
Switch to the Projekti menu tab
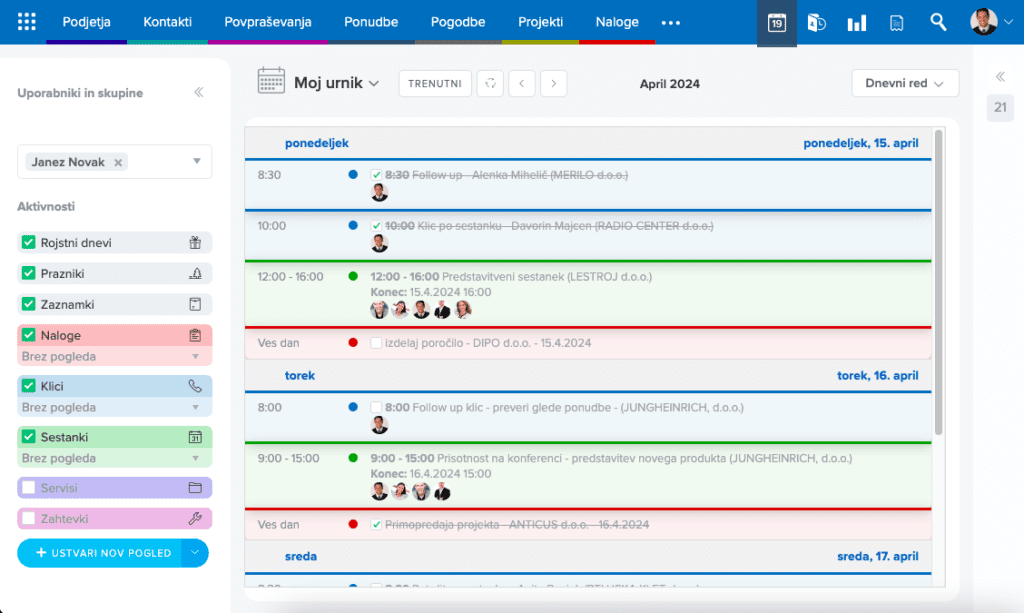tap(540, 22)
